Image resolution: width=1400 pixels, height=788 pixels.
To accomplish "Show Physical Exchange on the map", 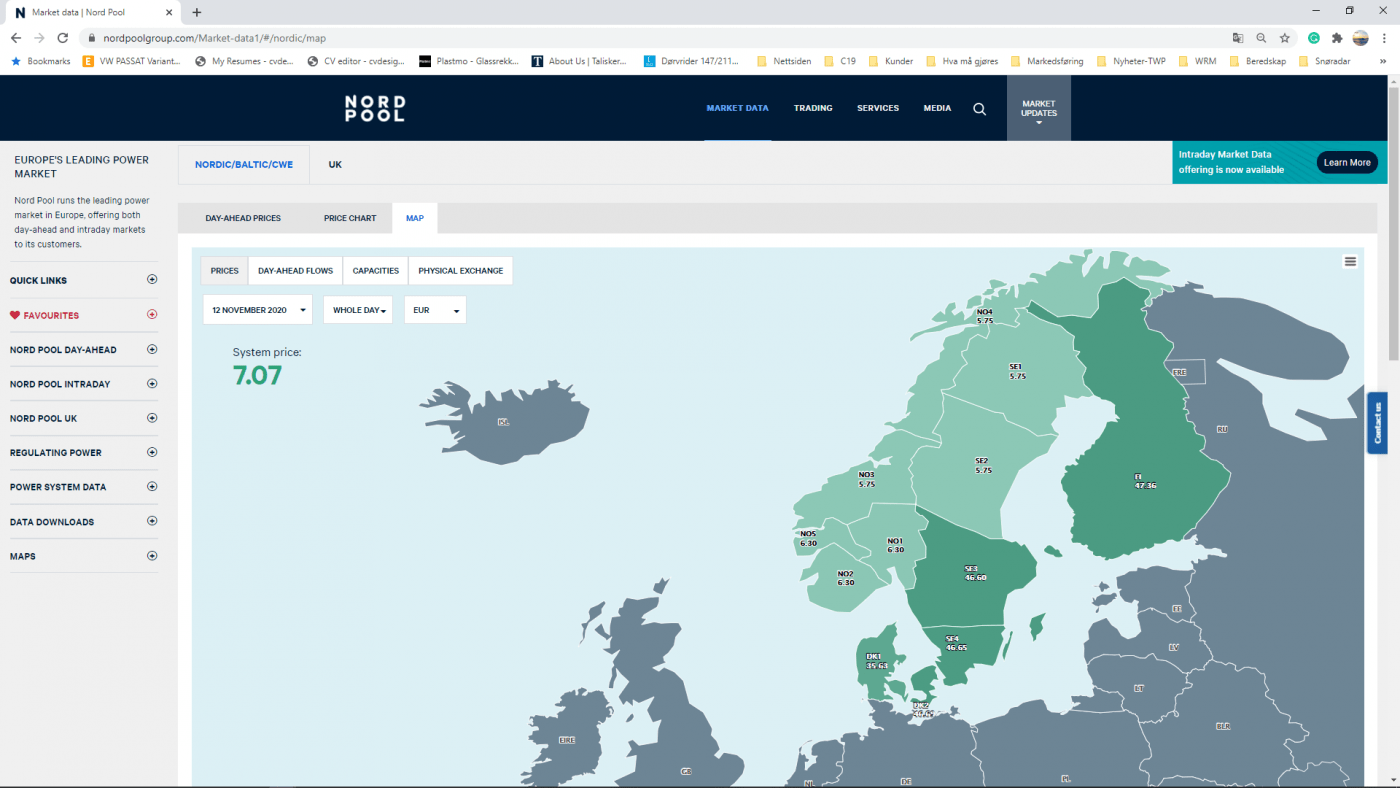I will (x=461, y=271).
